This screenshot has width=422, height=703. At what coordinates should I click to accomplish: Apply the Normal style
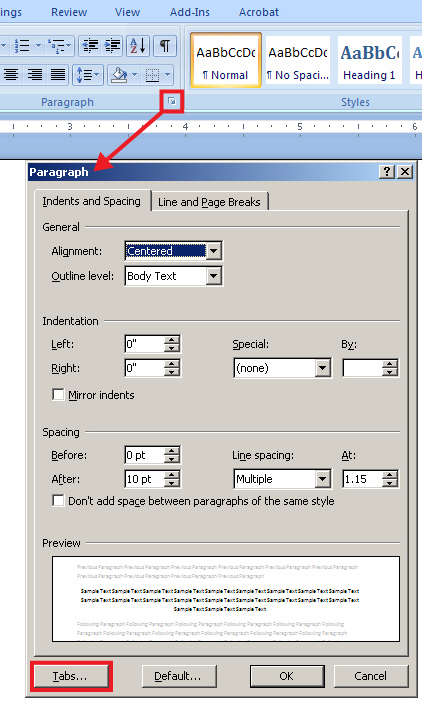tap(226, 60)
